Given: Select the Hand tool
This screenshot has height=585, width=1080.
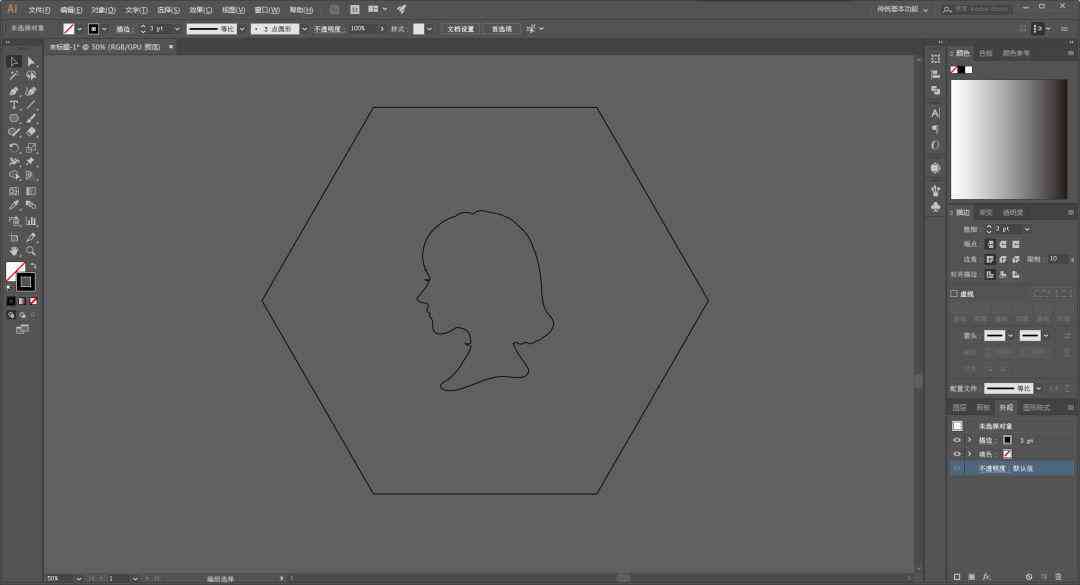Looking at the screenshot, I should point(14,252).
